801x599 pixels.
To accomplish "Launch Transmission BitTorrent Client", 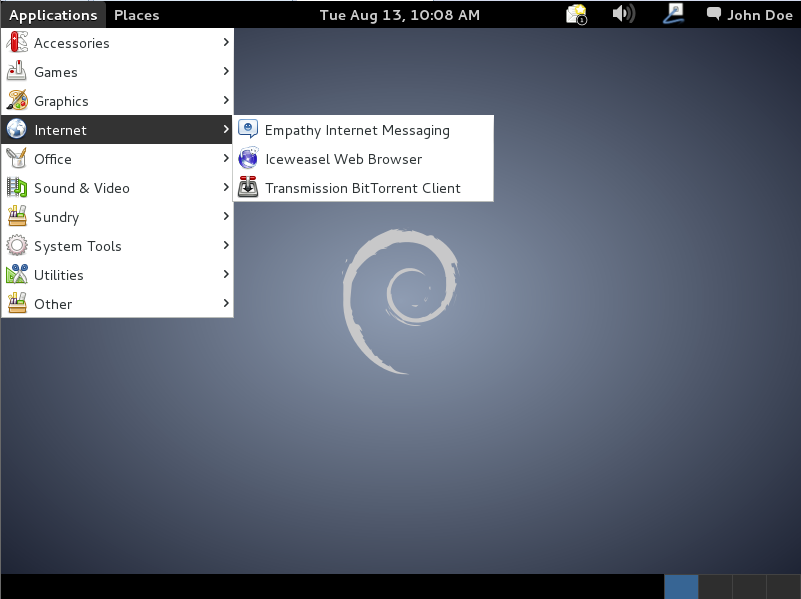I will 363,188.
